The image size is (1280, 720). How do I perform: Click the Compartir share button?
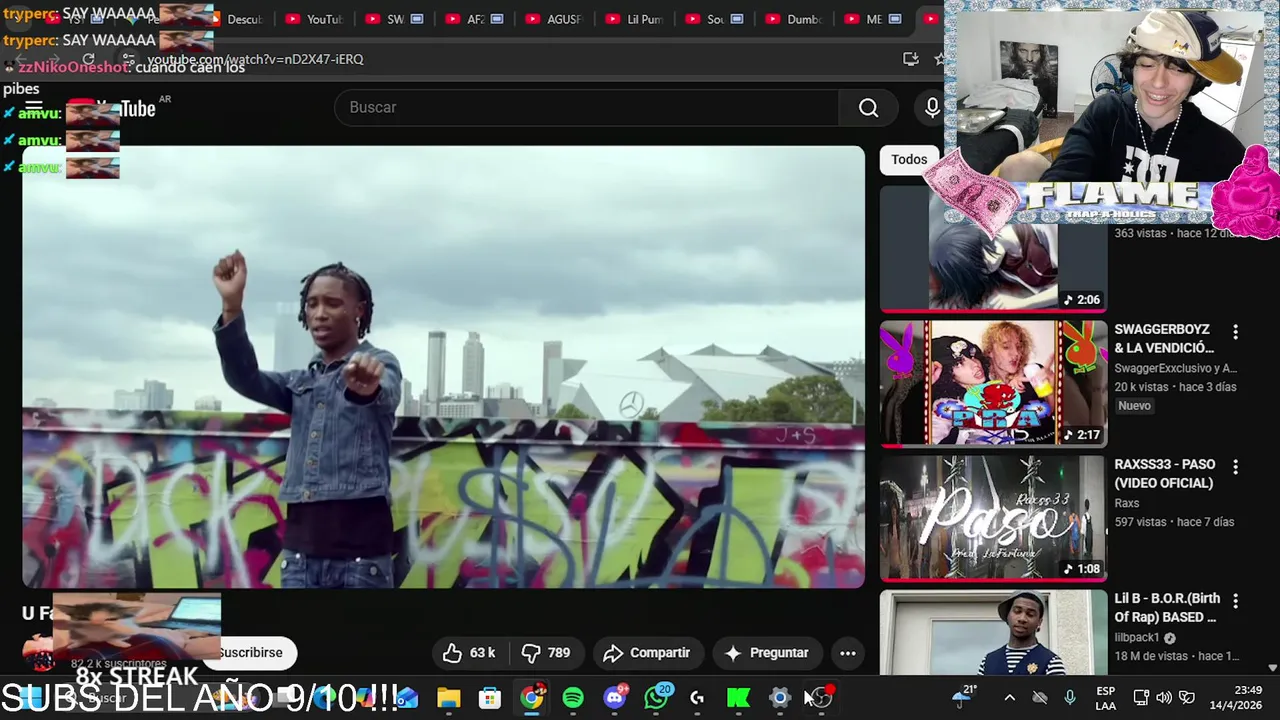pos(648,653)
